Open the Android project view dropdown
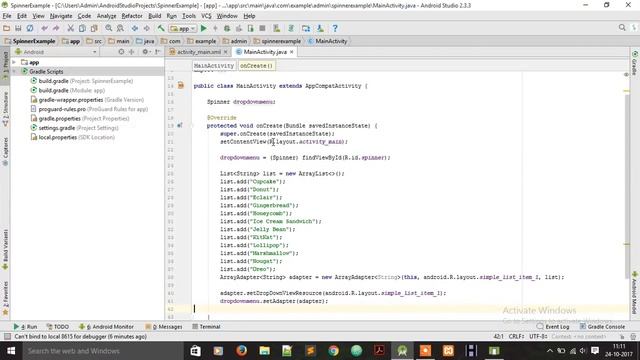The width and height of the screenshot is (640, 360). [x=56, y=52]
